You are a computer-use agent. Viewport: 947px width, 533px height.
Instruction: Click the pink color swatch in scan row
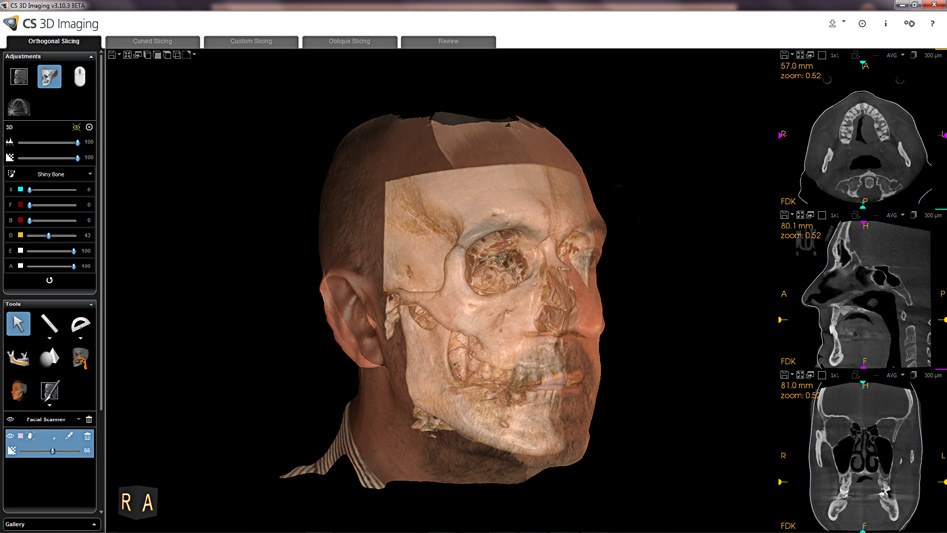pos(21,436)
